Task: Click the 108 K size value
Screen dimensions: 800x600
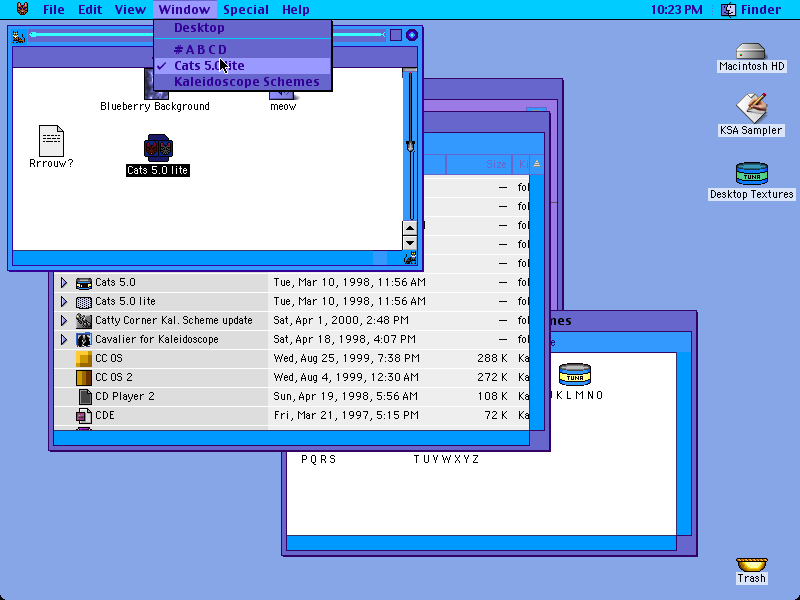Action: (492, 396)
